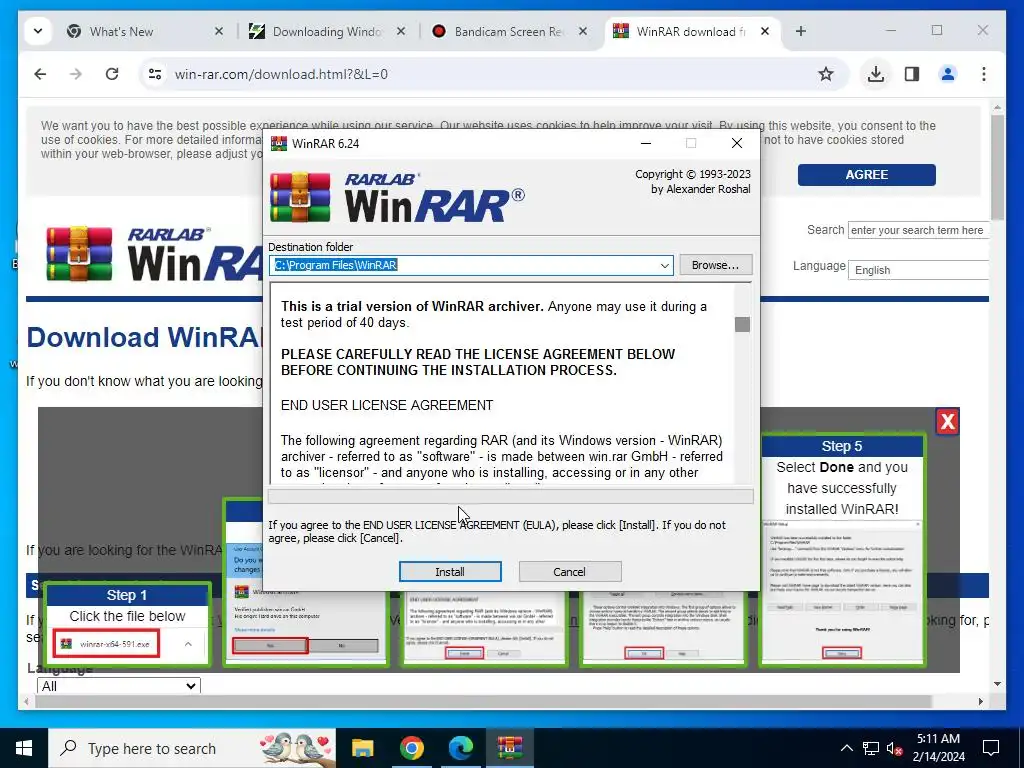Toggle the Chrome side panel
This screenshot has height=768, width=1024.
click(912, 74)
